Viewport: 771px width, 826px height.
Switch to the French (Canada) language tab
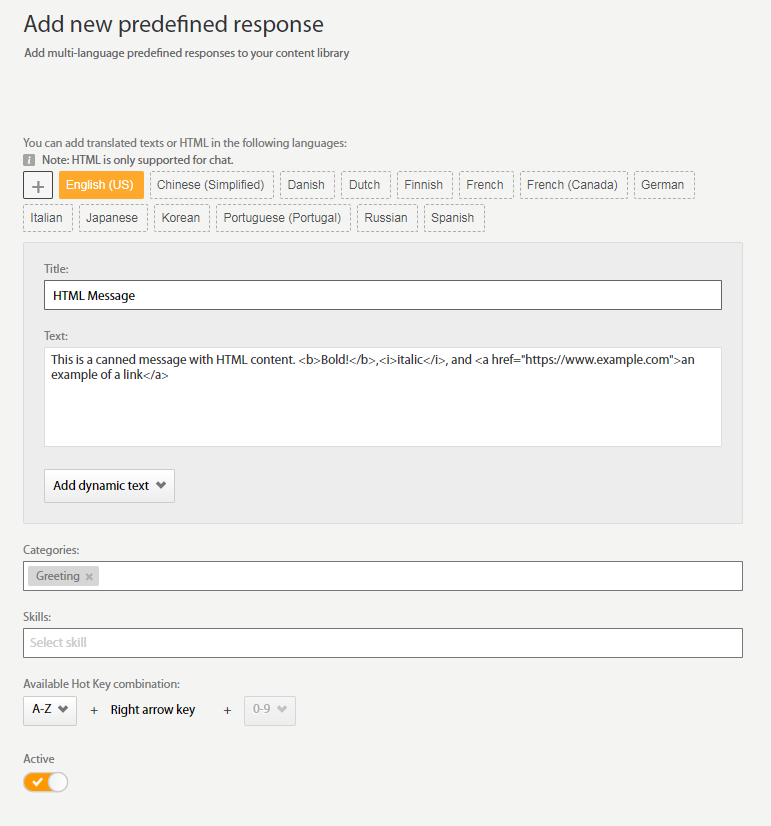573,184
